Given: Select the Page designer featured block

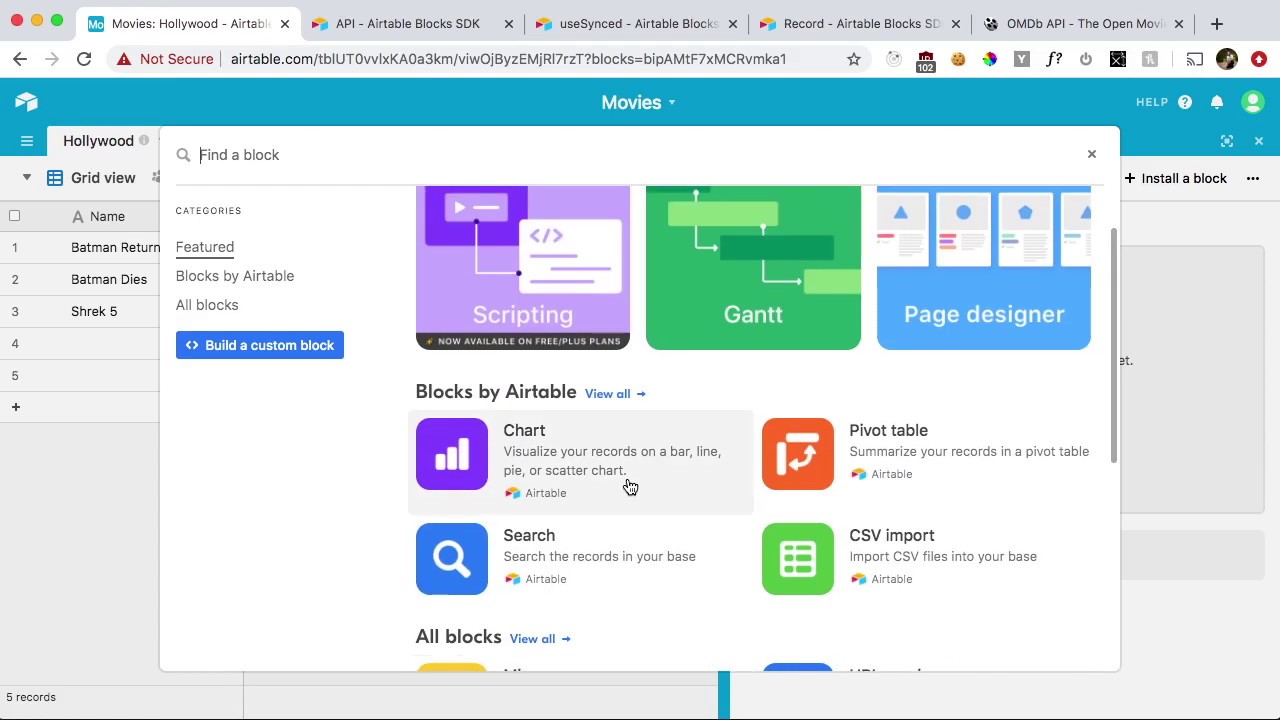Looking at the screenshot, I should click(x=984, y=267).
